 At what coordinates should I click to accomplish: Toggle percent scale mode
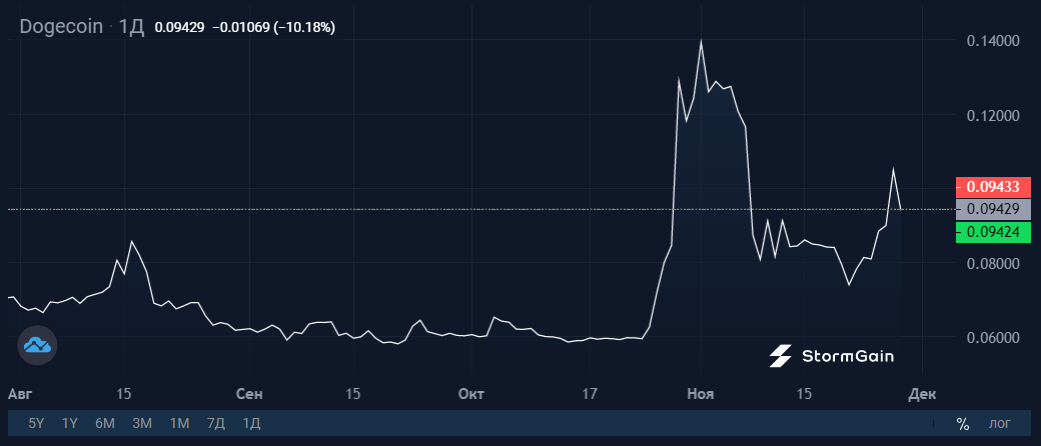963,423
